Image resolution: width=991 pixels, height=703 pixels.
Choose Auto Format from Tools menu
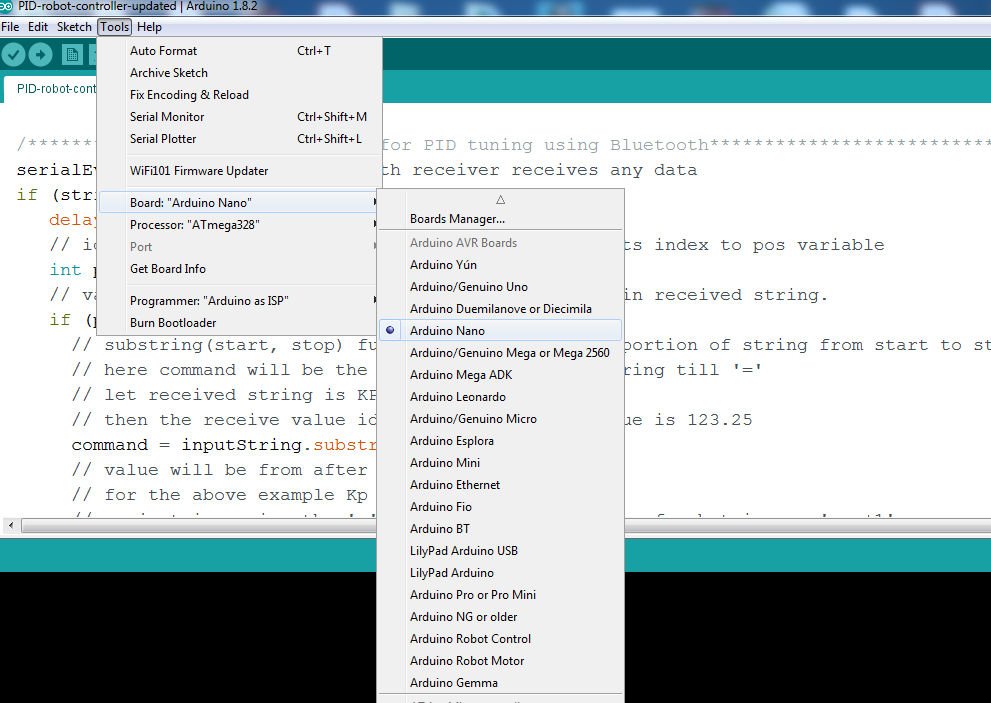pos(239,51)
